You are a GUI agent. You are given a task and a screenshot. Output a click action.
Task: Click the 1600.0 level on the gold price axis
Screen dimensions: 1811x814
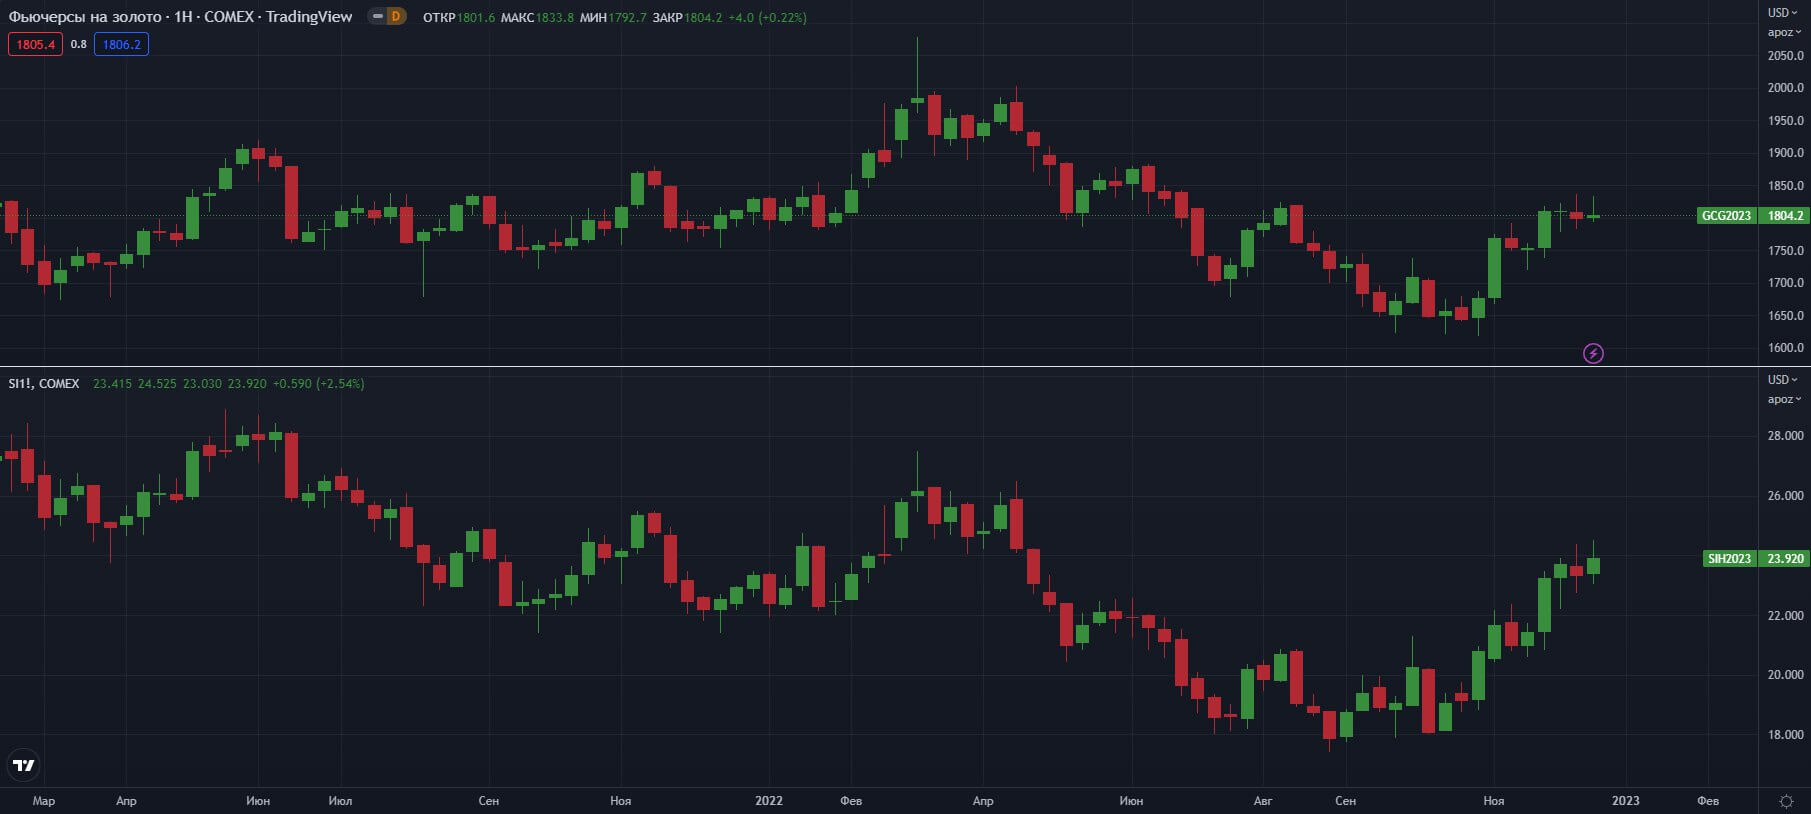1785,348
